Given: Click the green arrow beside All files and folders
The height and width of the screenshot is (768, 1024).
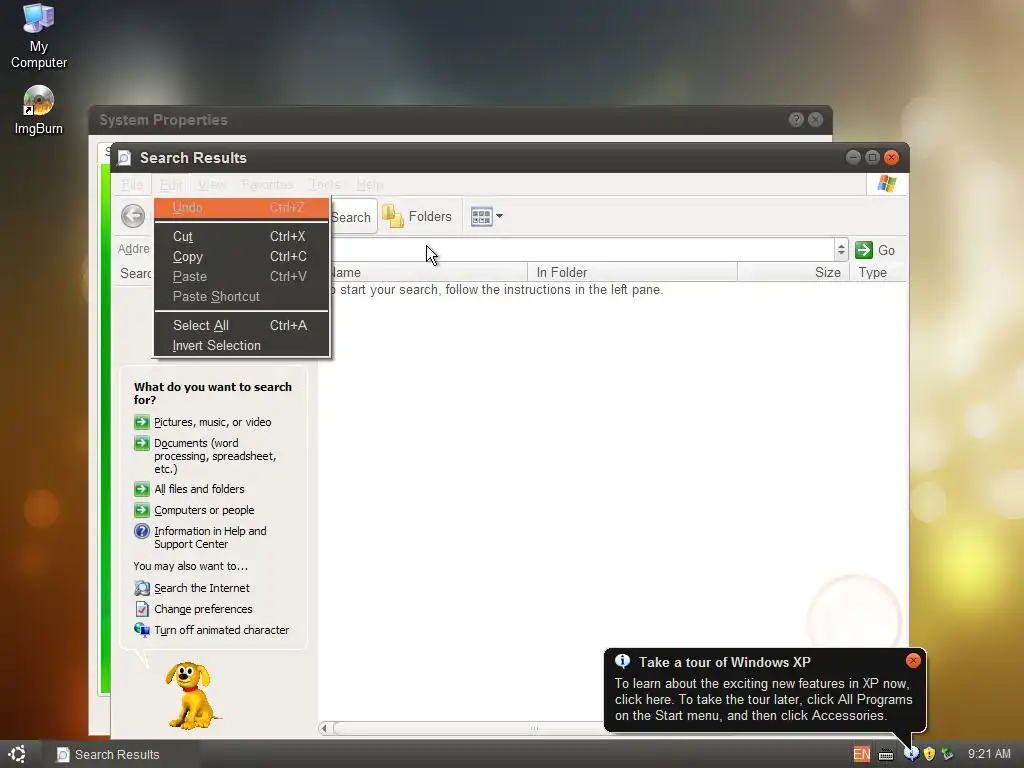Looking at the screenshot, I should [x=142, y=489].
